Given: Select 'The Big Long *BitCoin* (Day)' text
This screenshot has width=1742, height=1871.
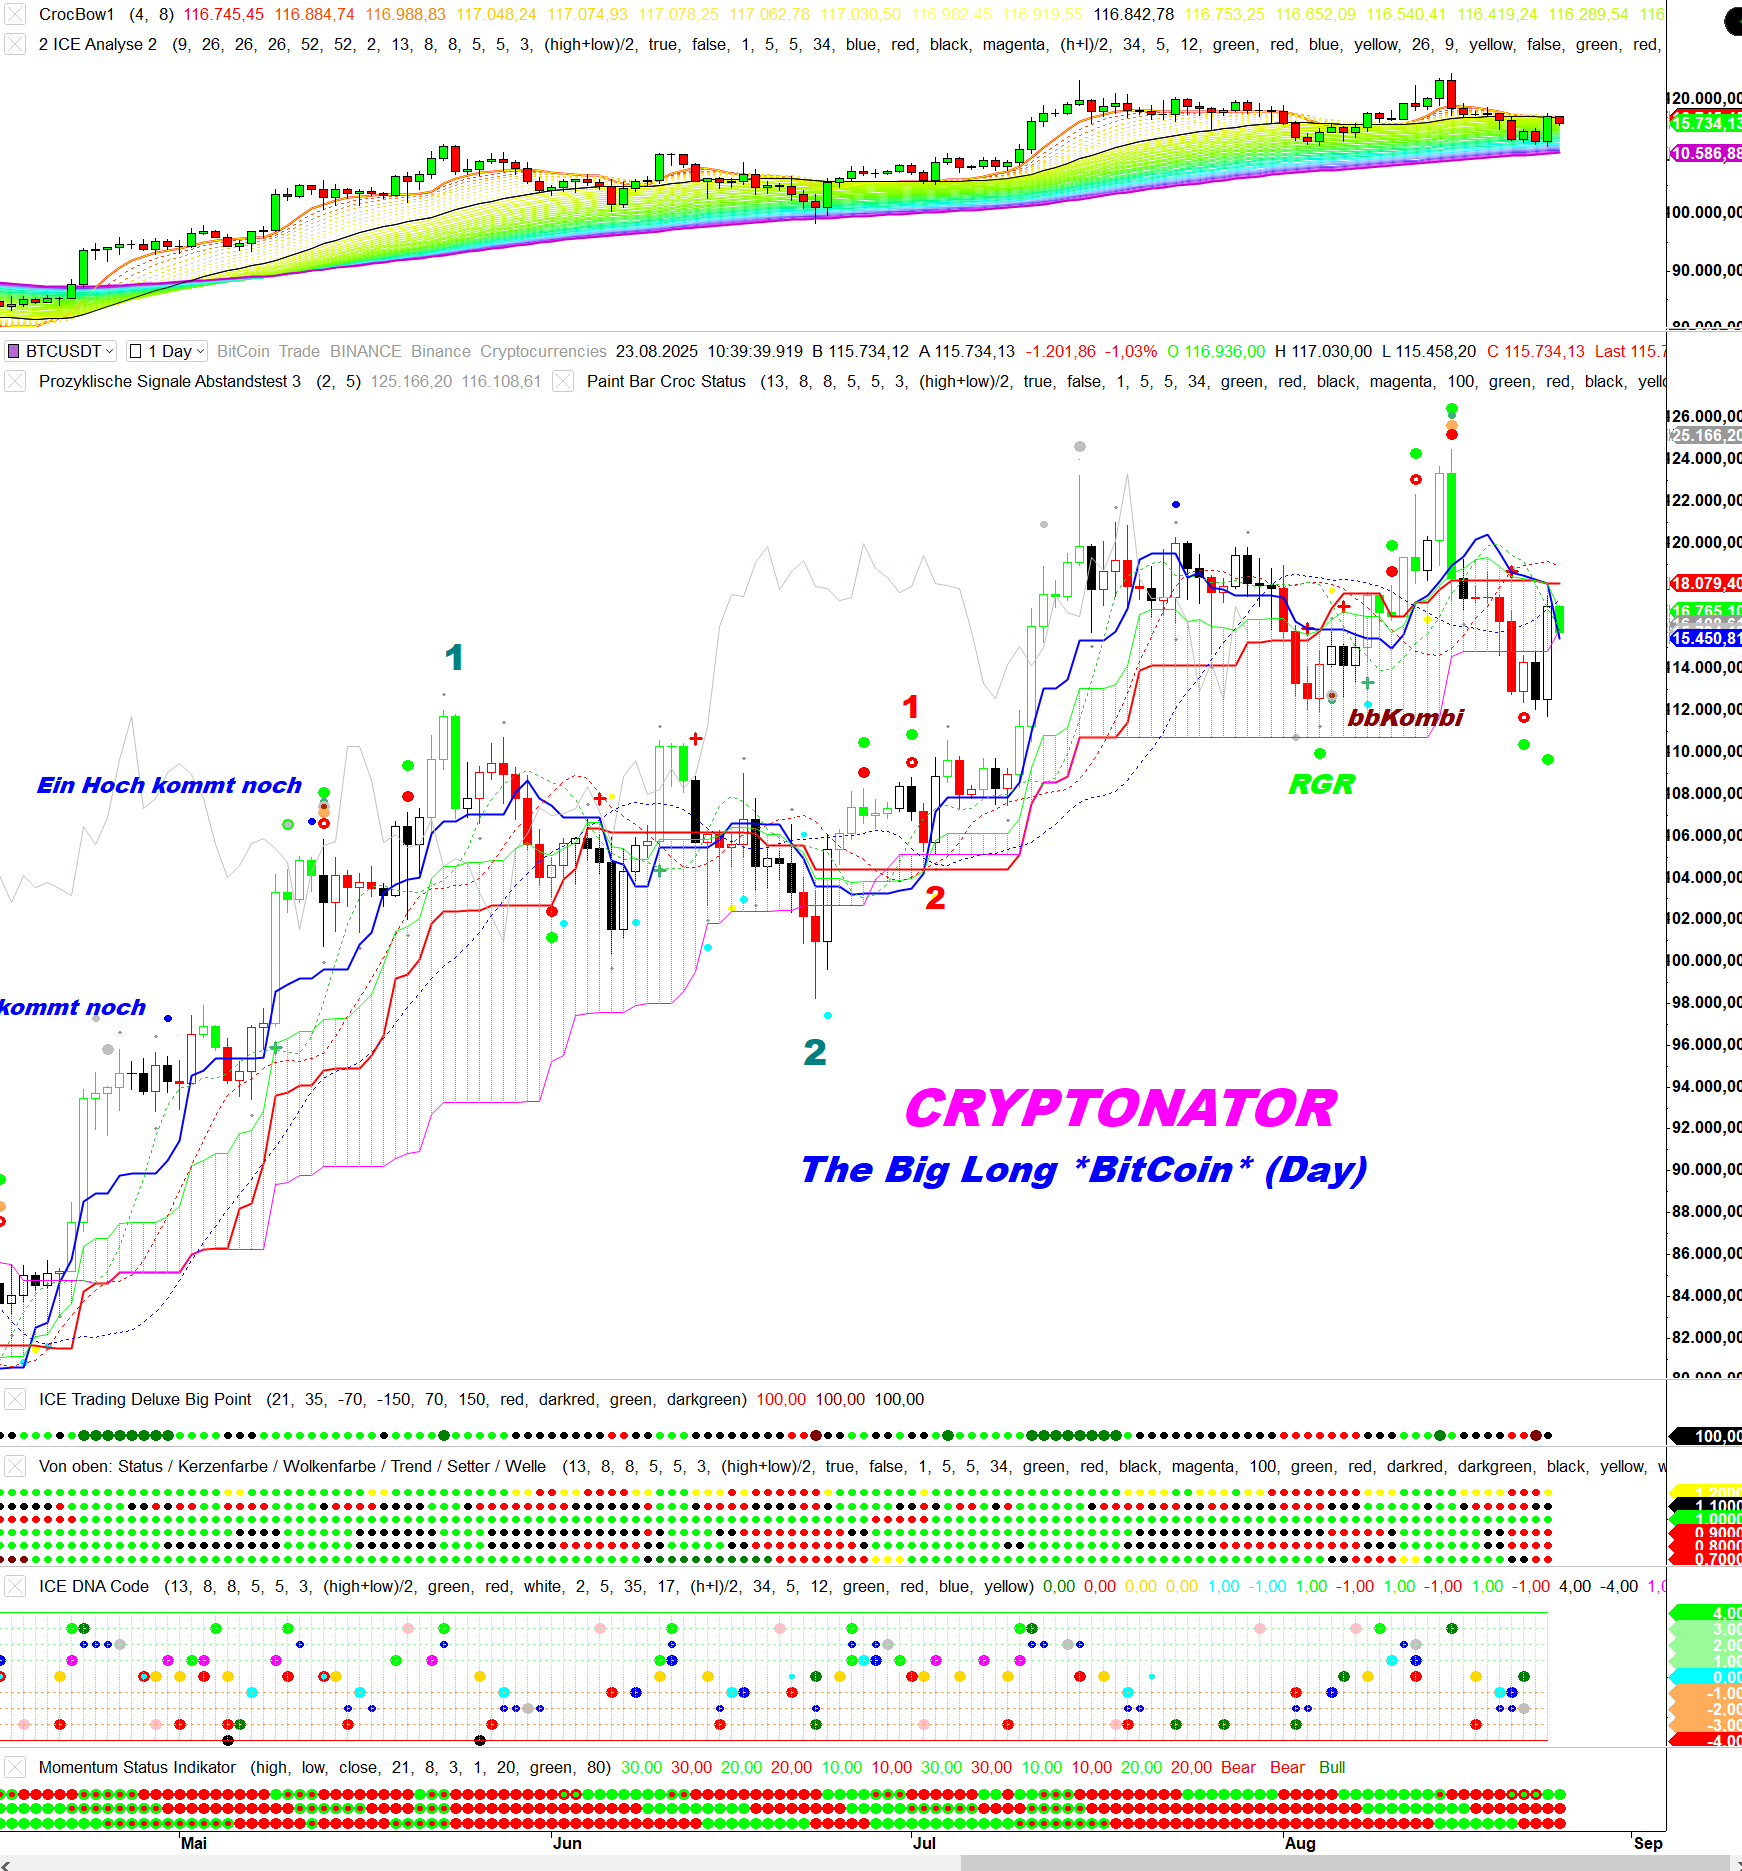Looking at the screenshot, I should 1083,1170.
